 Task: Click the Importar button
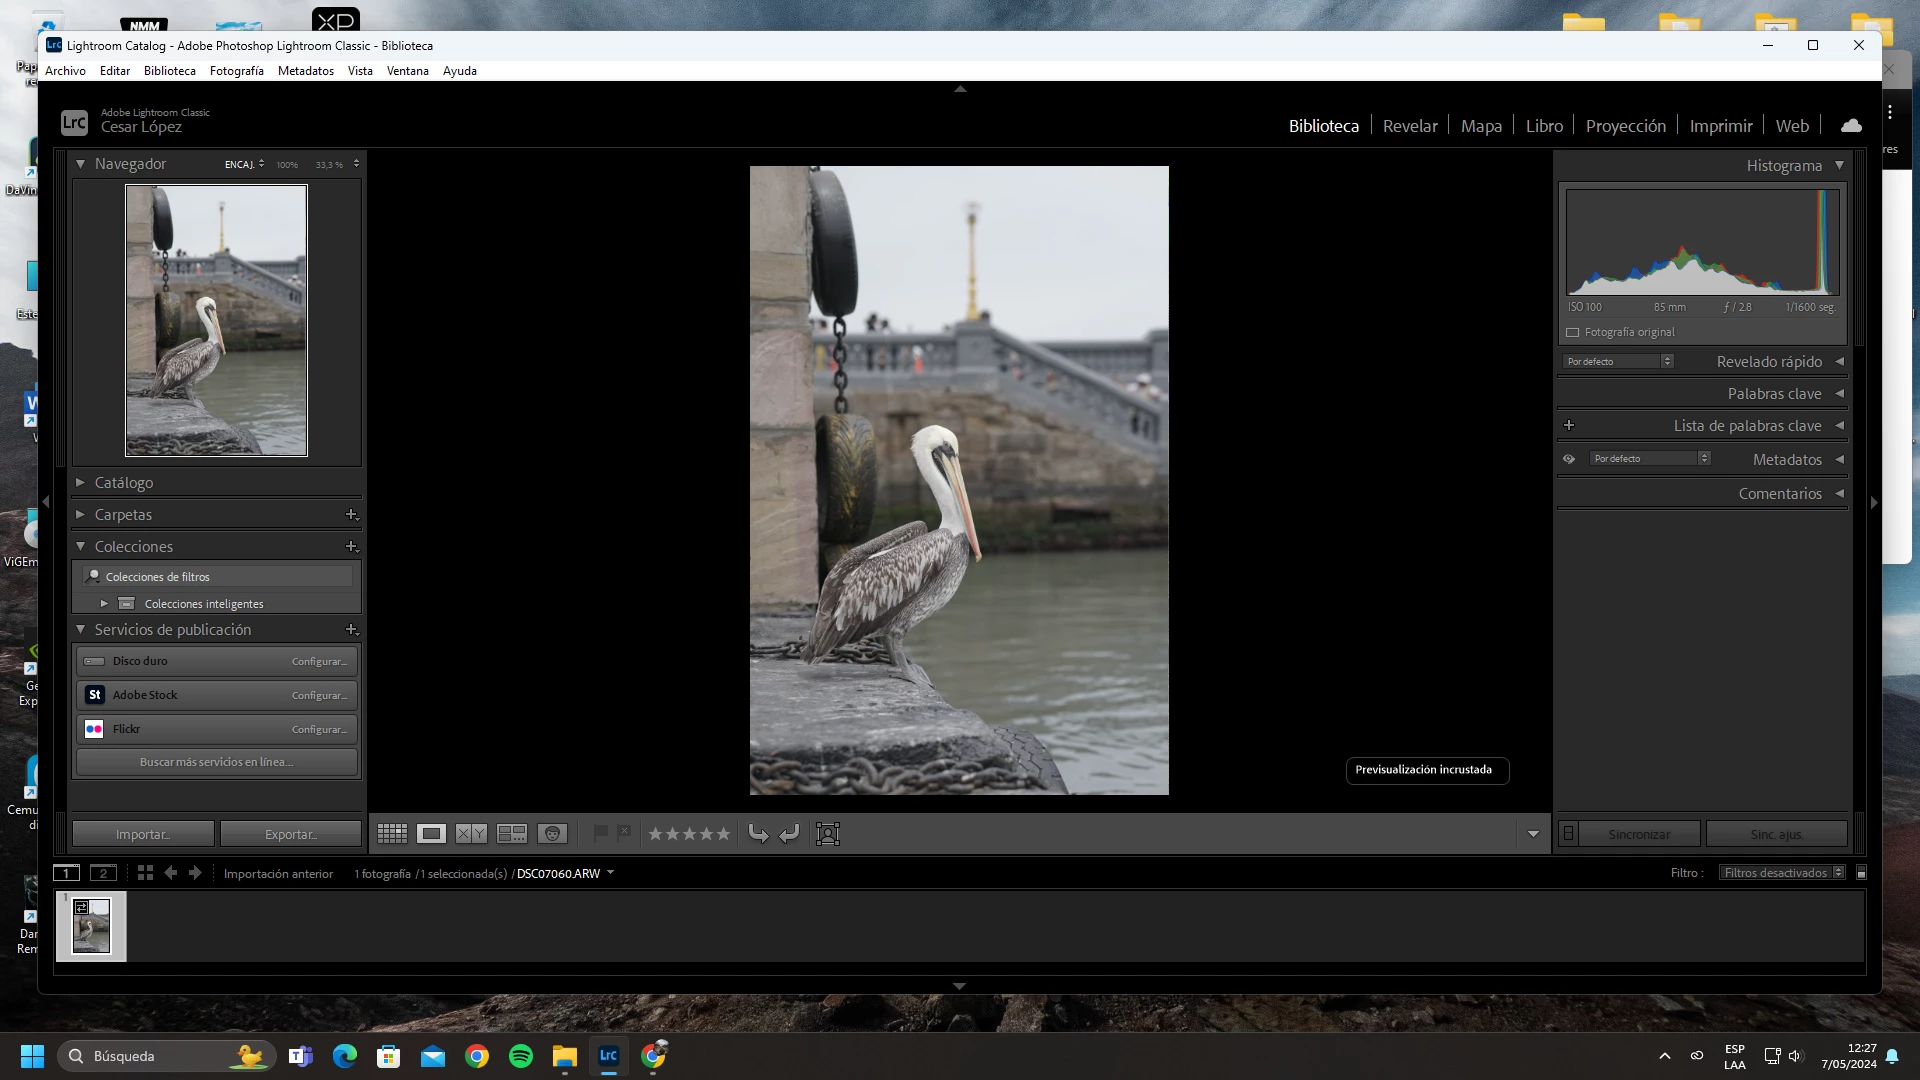click(x=143, y=834)
